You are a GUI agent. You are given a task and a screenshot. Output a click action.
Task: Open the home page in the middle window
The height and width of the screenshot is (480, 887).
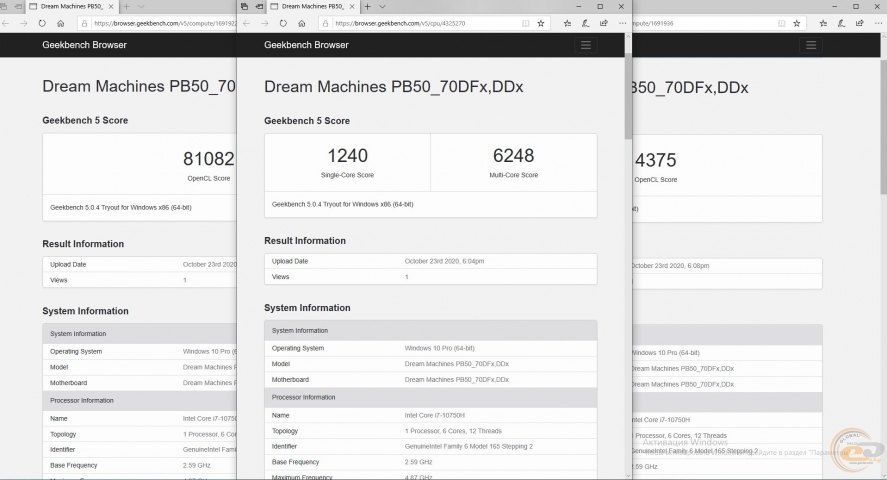pyautogui.click(x=302, y=23)
